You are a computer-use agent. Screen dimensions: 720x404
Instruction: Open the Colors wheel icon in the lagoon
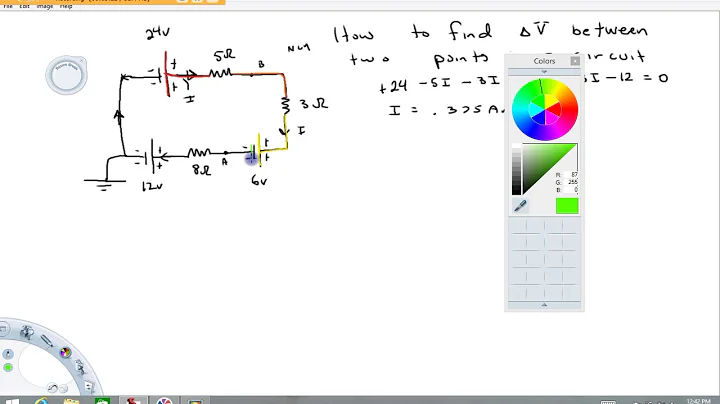[65, 353]
